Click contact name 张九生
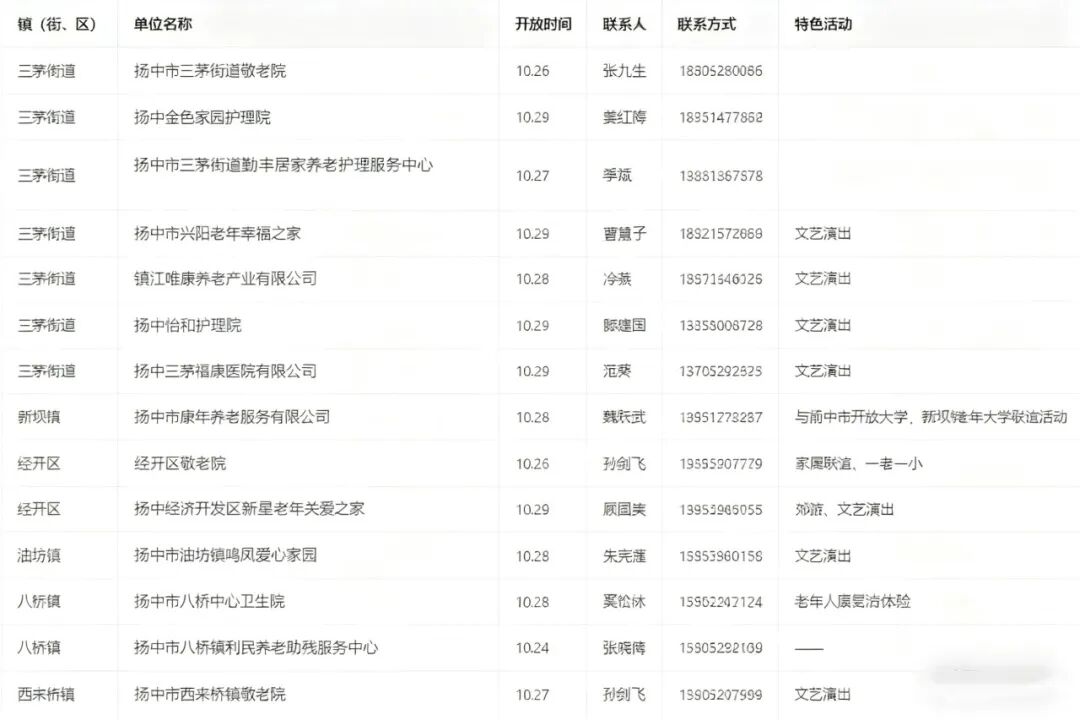The width and height of the screenshot is (1080, 720). (624, 71)
